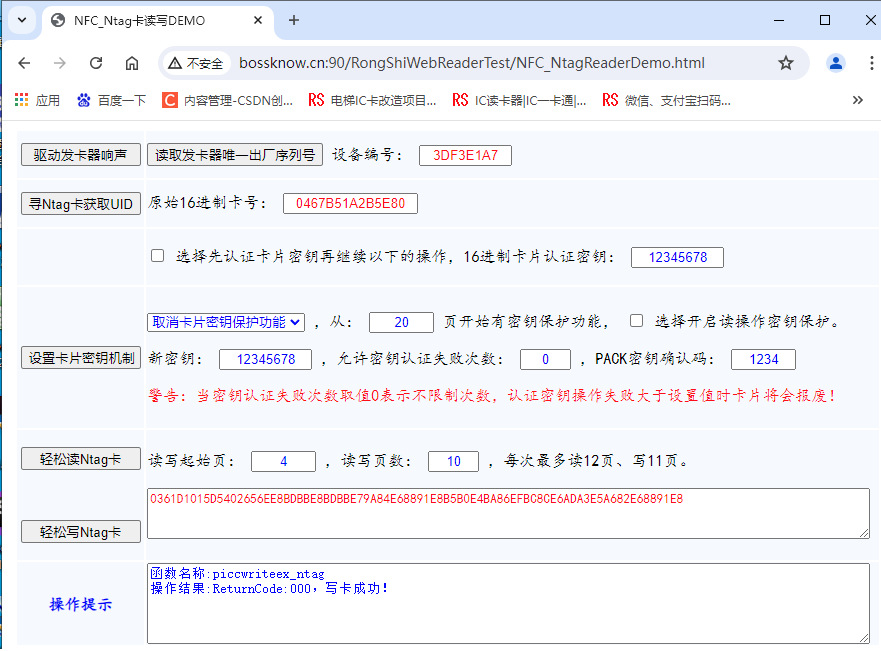The image size is (881, 651).
Task: Click the hex data textarea
Action: point(508,513)
